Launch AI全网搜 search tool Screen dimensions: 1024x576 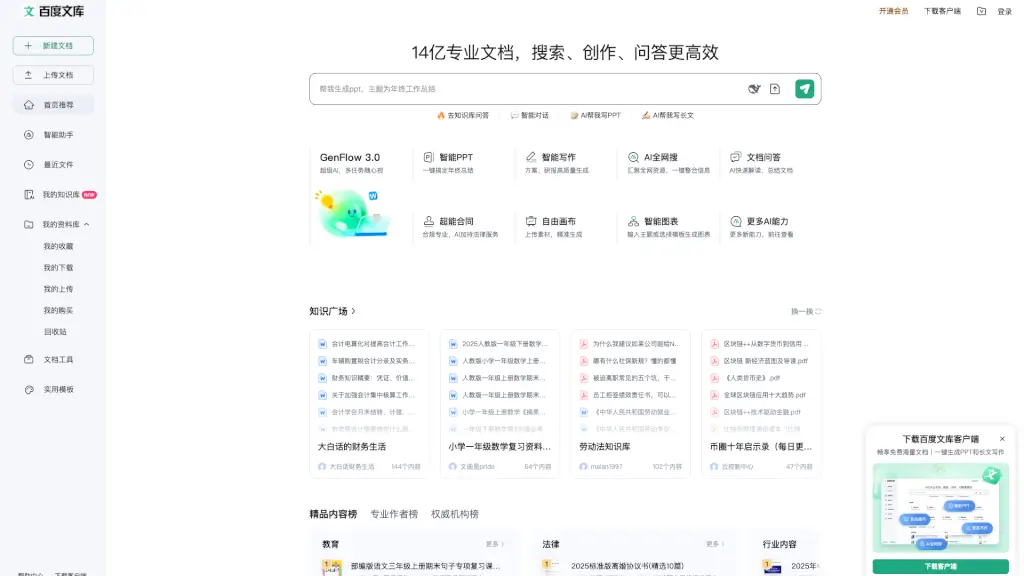click(x=661, y=163)
